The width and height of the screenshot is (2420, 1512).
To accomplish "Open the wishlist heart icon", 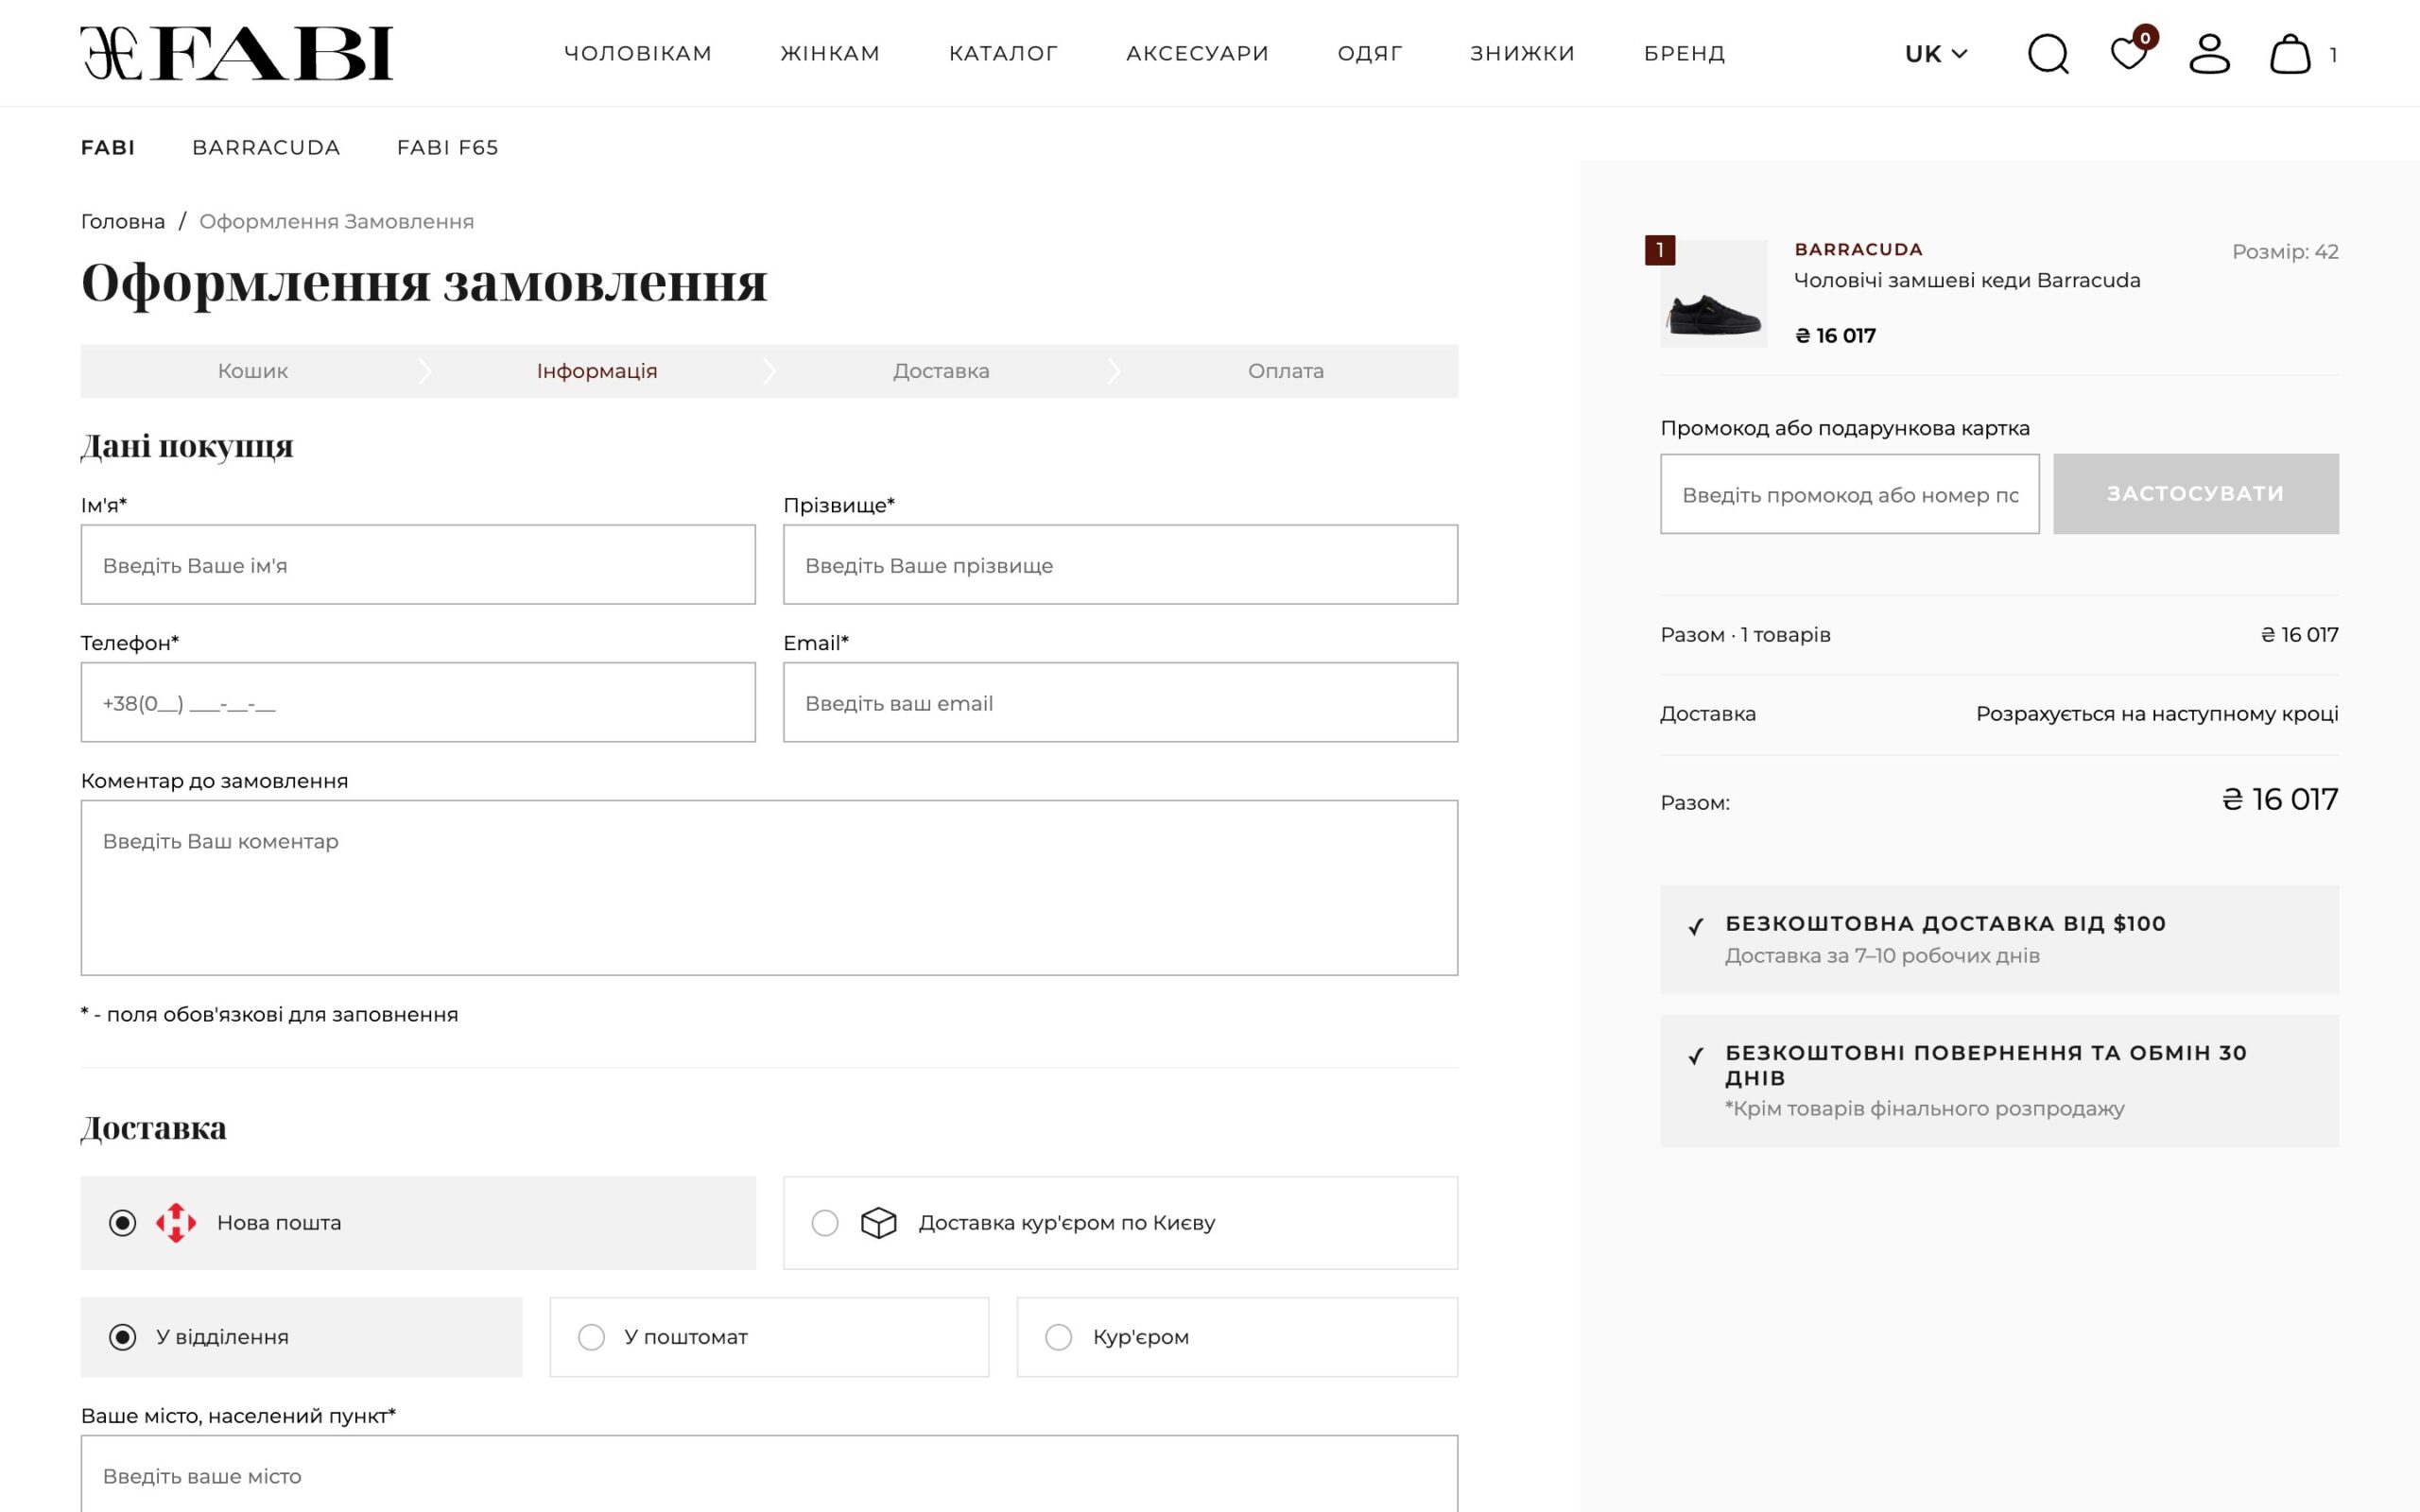I will 2128,53.
